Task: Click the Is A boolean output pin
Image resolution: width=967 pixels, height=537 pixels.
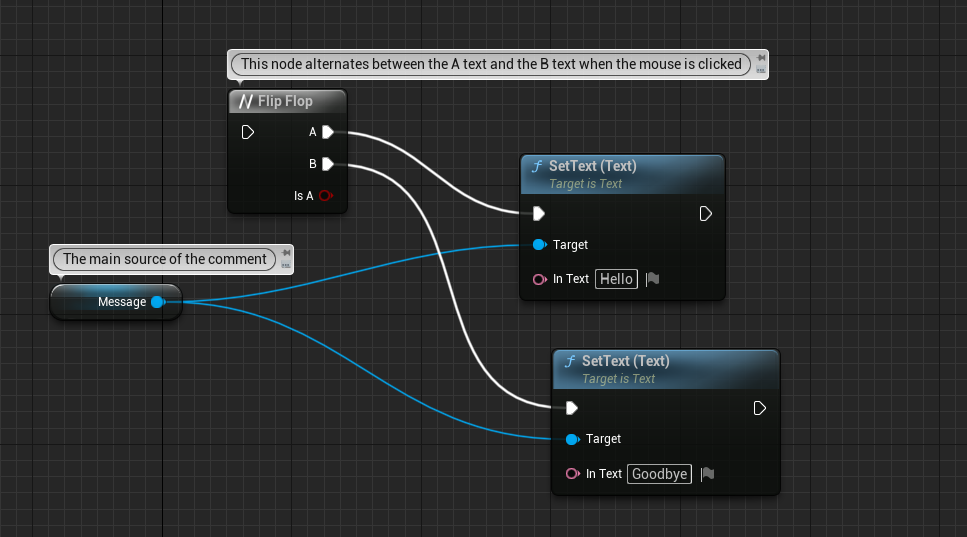Action: (x=326, y=195)
